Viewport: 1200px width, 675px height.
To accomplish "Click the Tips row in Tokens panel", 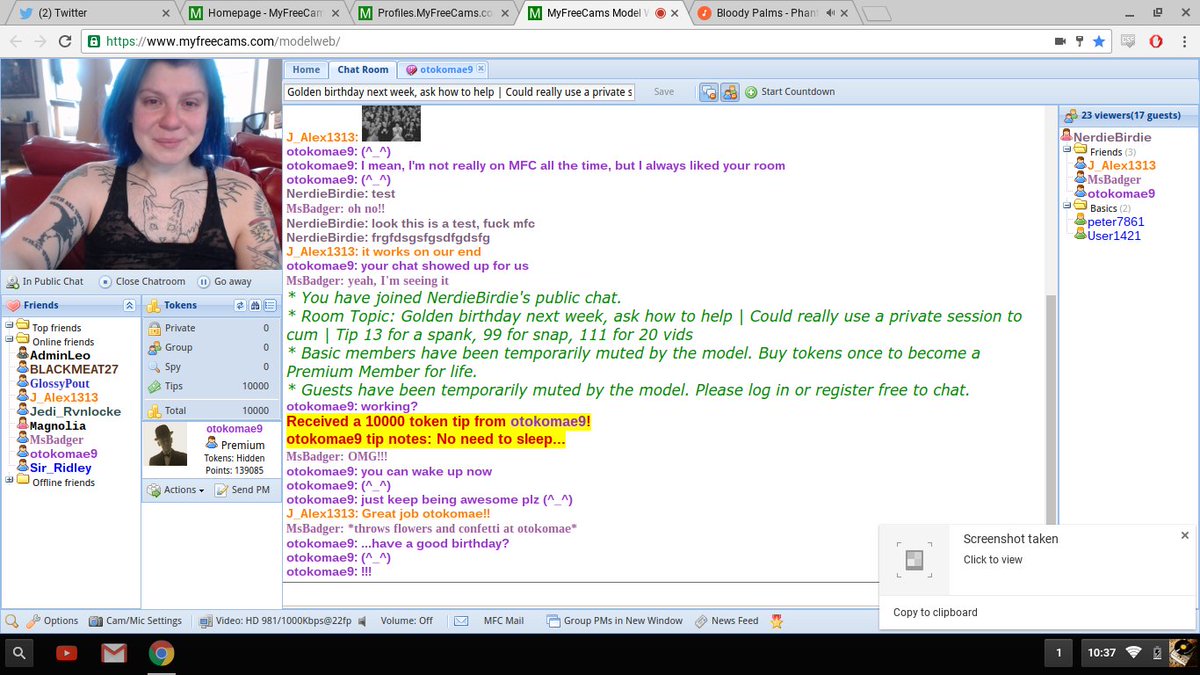I will (208, 386).
